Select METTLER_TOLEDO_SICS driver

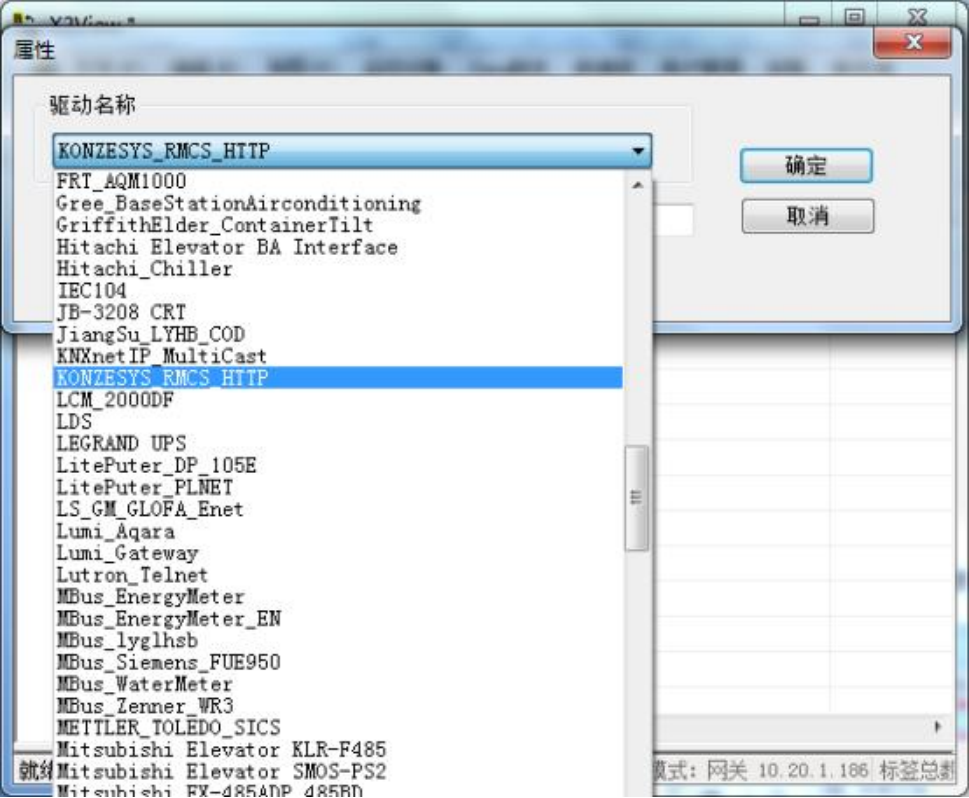pyautogui.click(x=337, y=728)
